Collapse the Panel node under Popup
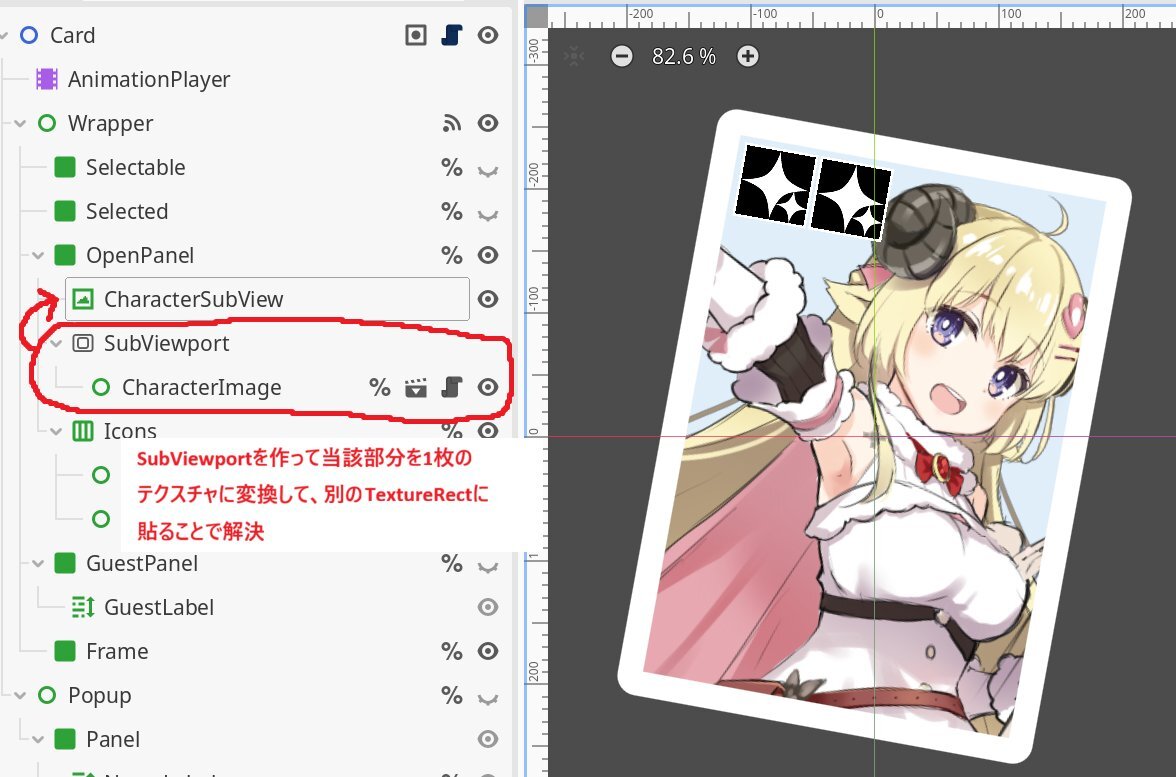Image resolution: width=1176 pixels, height=777 pixels. (x=38, y=740)
